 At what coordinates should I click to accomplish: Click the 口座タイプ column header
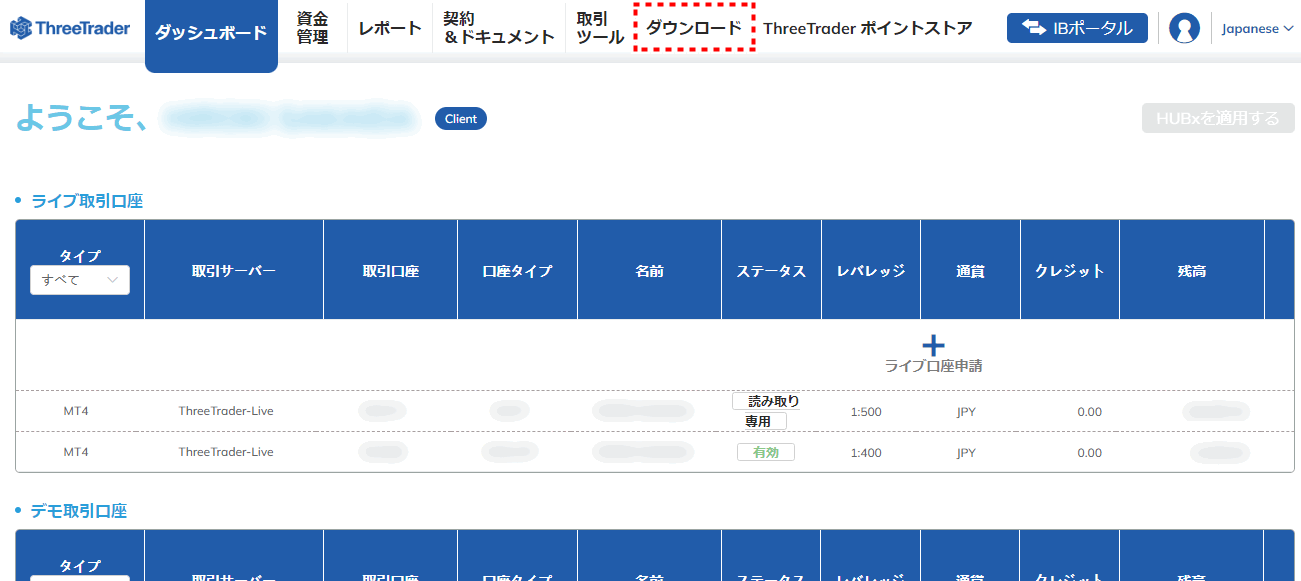click(x=517, y=271)
